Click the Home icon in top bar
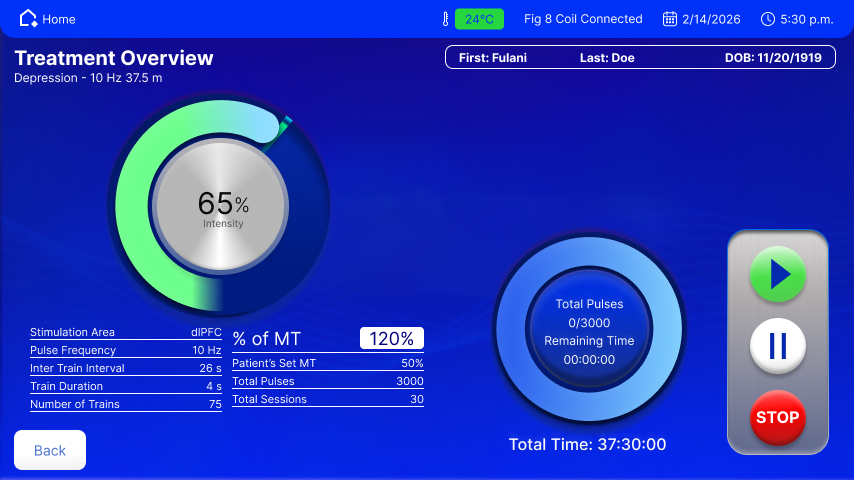 coord(28,19)
